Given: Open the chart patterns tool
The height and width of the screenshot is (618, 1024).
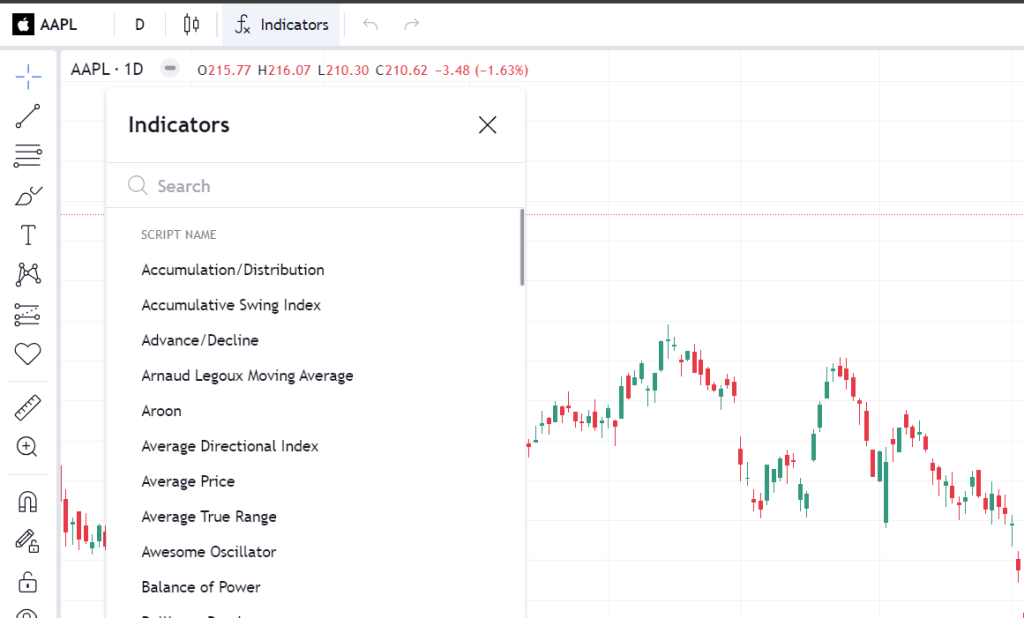Looking at the screenshot, I should pos(28,274).
